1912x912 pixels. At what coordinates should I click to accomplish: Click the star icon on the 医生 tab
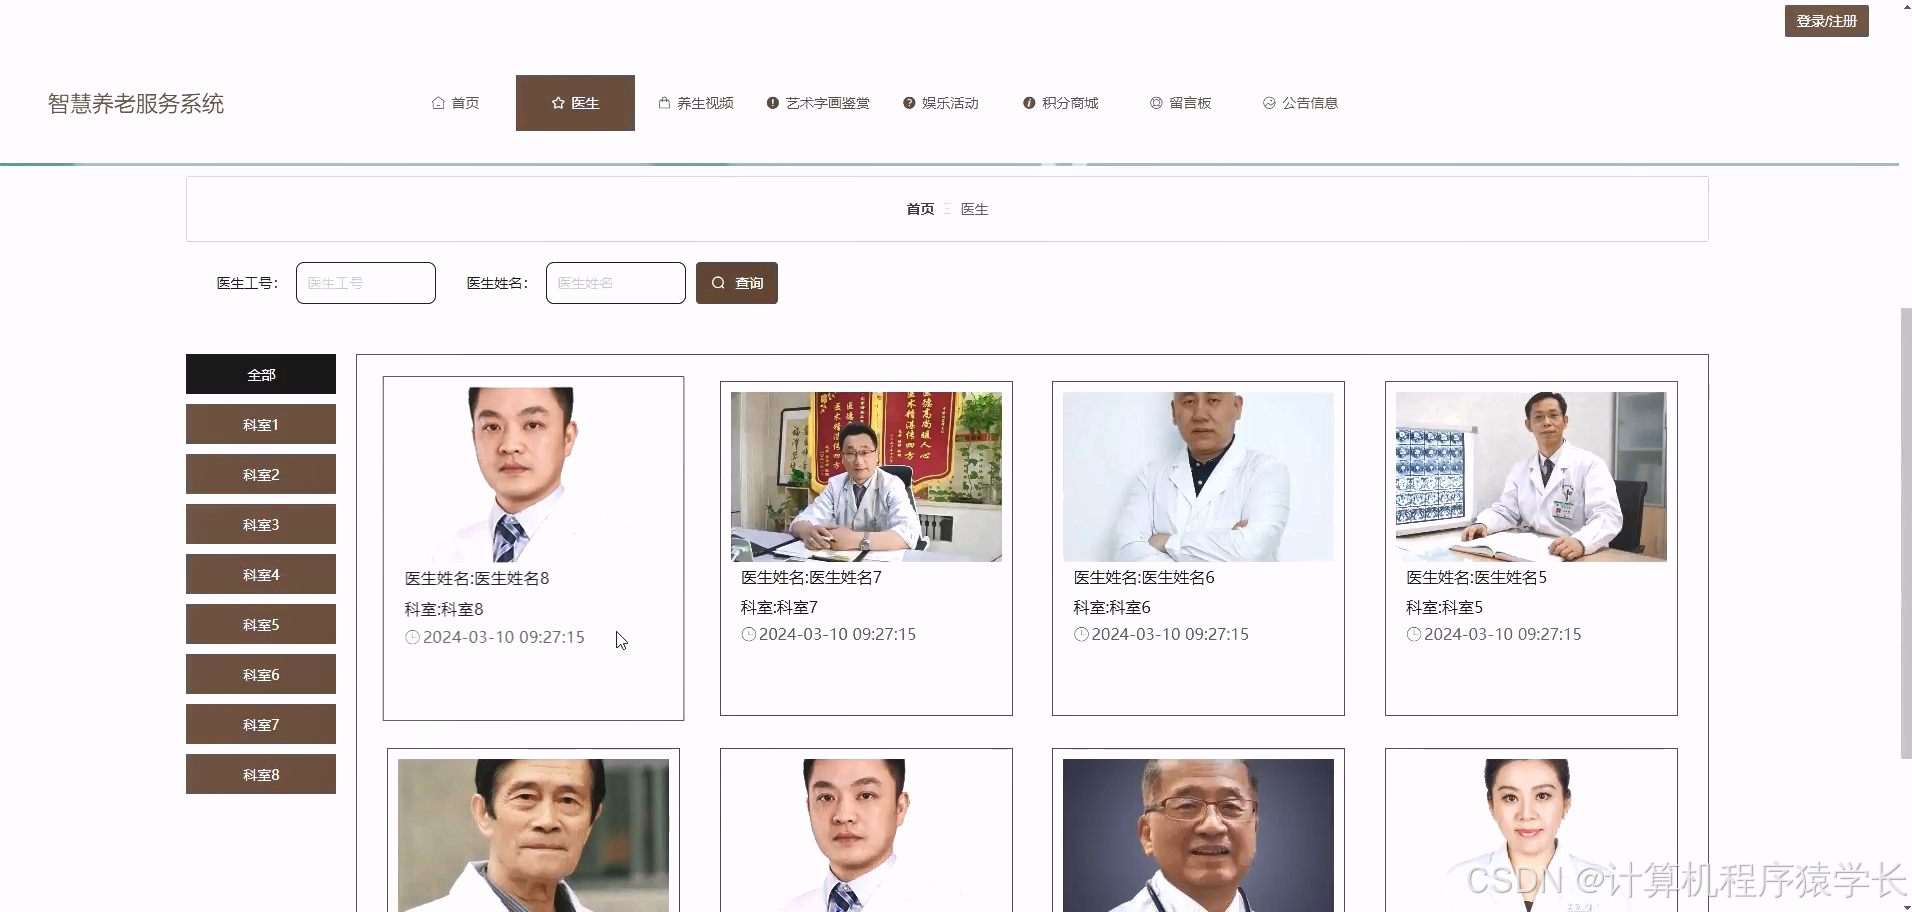[x=557, y=102]
